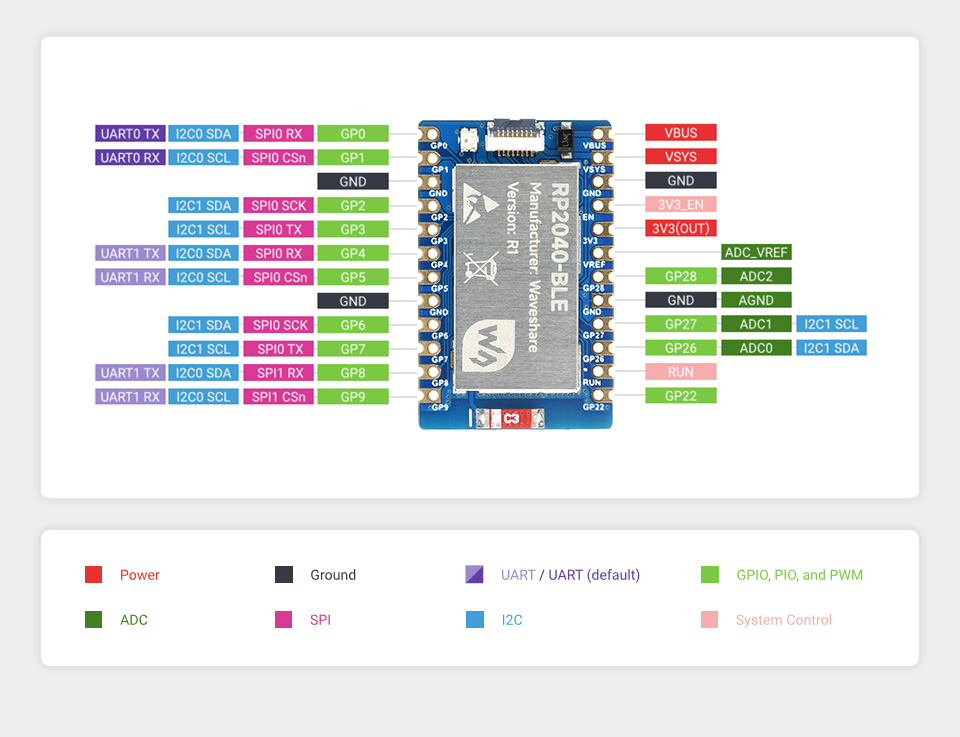The image size is (960, 737).
Task: Click the VBUS power pin label
Action: 681,133
